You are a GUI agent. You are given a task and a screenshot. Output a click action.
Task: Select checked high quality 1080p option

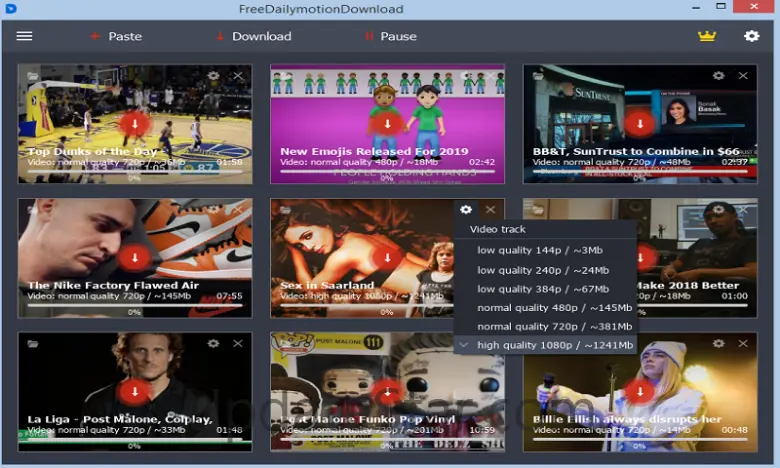(x=554, y=345)
